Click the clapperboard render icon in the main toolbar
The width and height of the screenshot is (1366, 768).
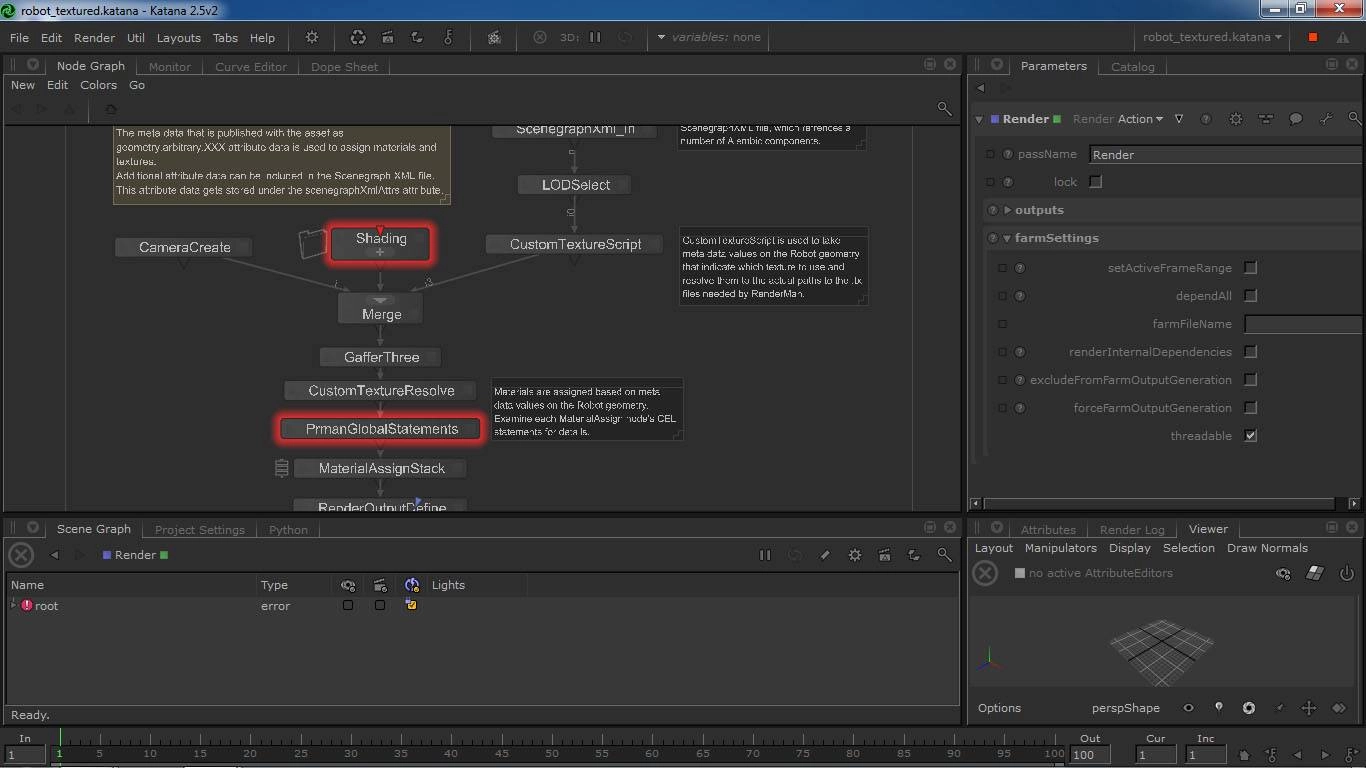[387, 37]
